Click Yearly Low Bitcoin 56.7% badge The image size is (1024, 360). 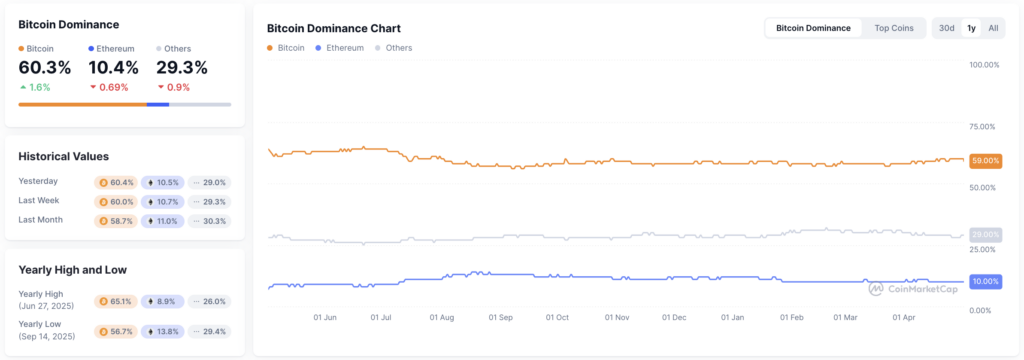[116, 332]
